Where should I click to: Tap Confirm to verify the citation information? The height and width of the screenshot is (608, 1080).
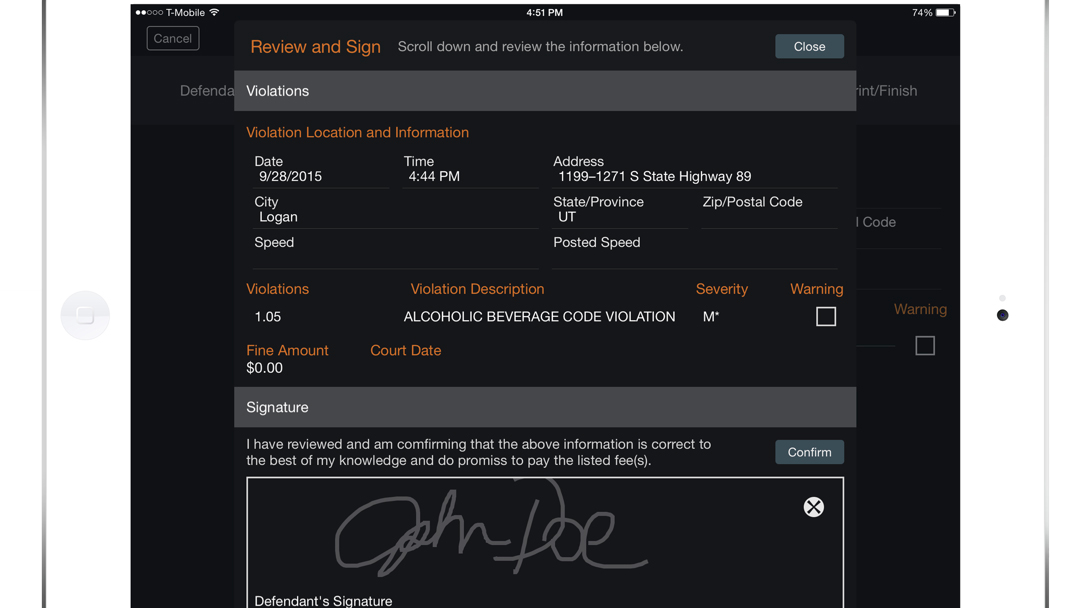809,451
